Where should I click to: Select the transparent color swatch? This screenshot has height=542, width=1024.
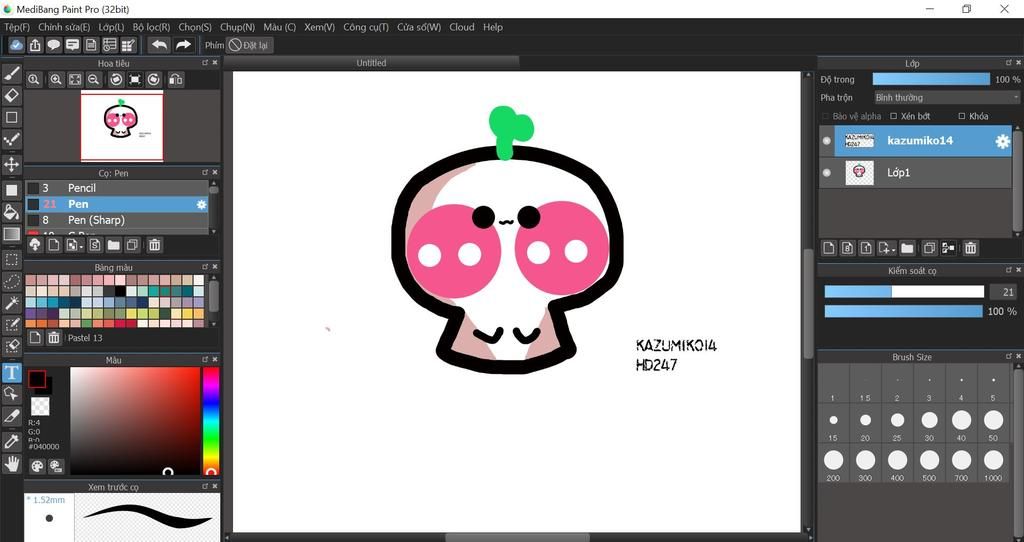click(40, 406)
